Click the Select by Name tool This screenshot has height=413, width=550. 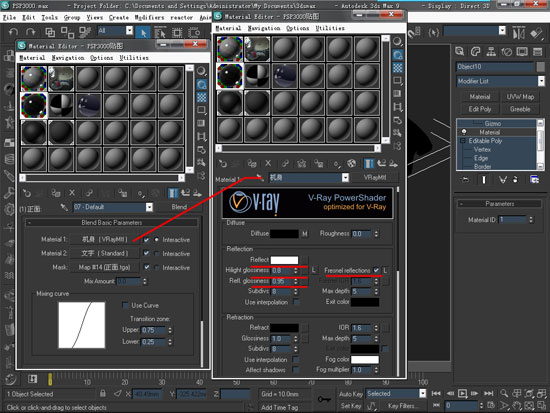coord(160,33)
